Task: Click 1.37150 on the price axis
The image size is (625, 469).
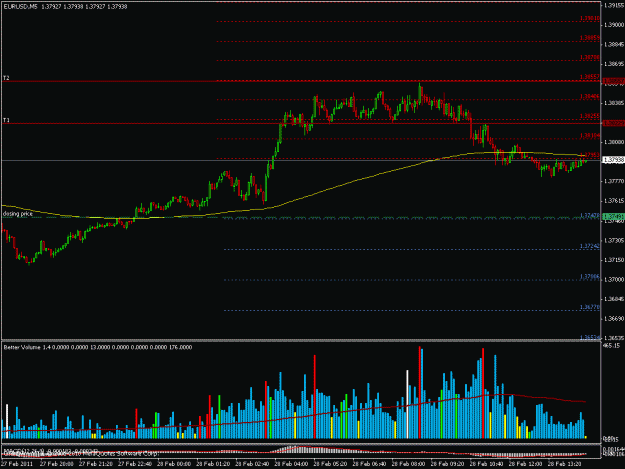Action: [614, 260]
